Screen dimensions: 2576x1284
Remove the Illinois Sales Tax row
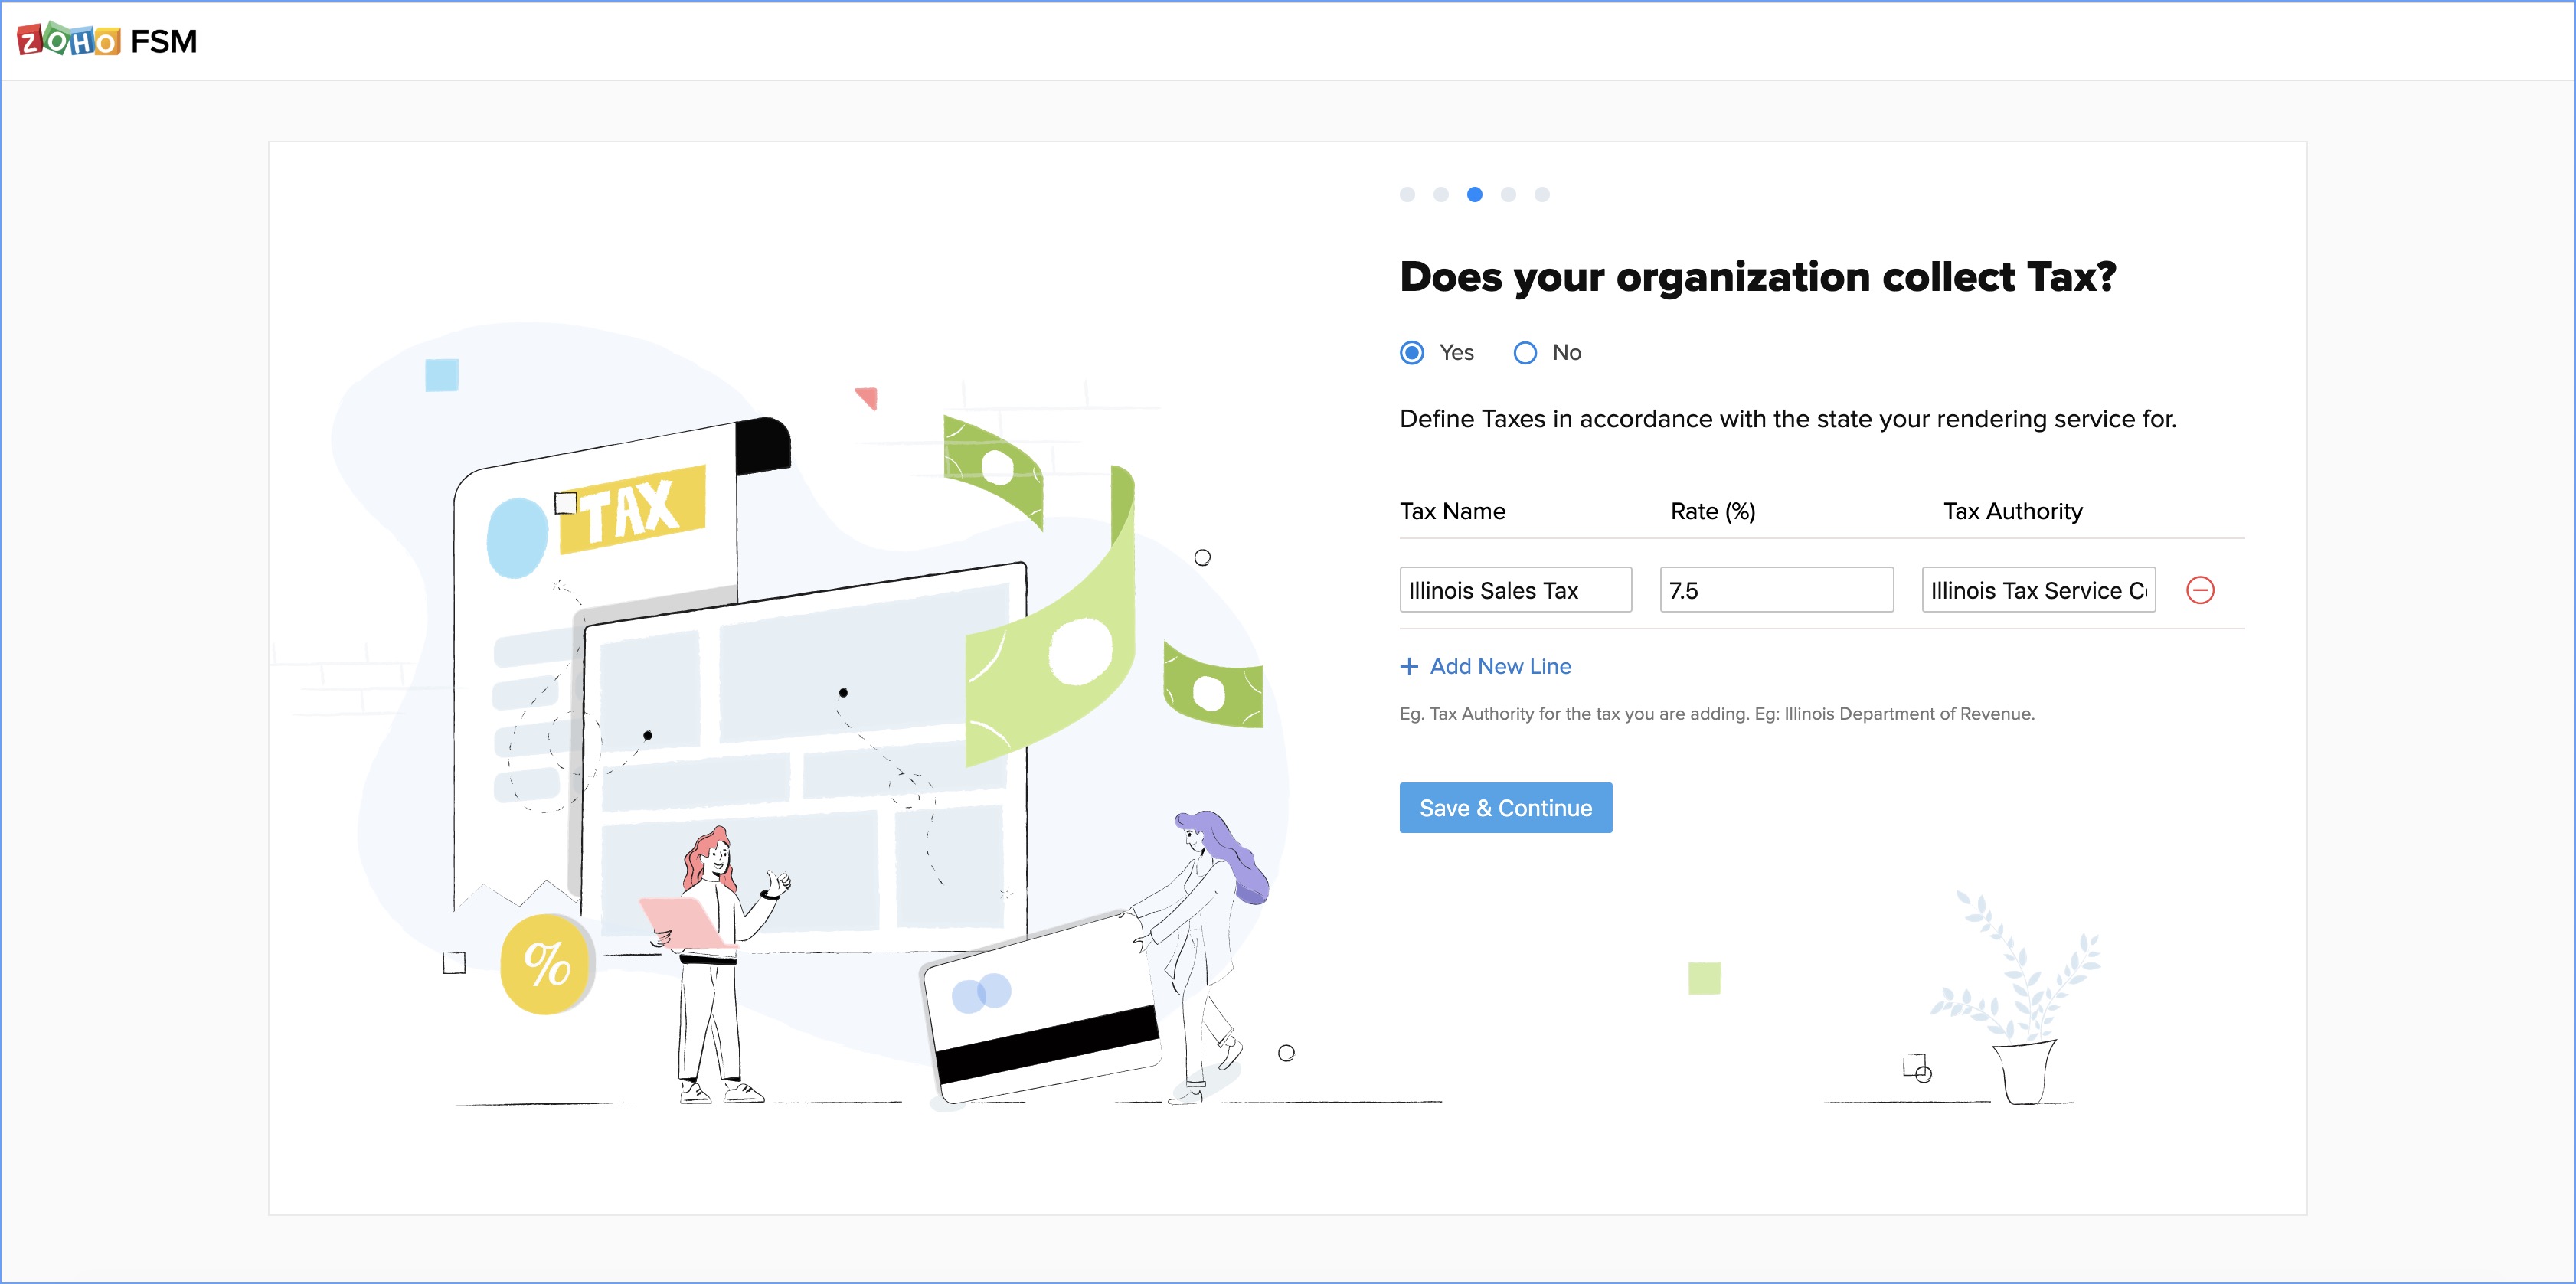(x=2200, y=590)
